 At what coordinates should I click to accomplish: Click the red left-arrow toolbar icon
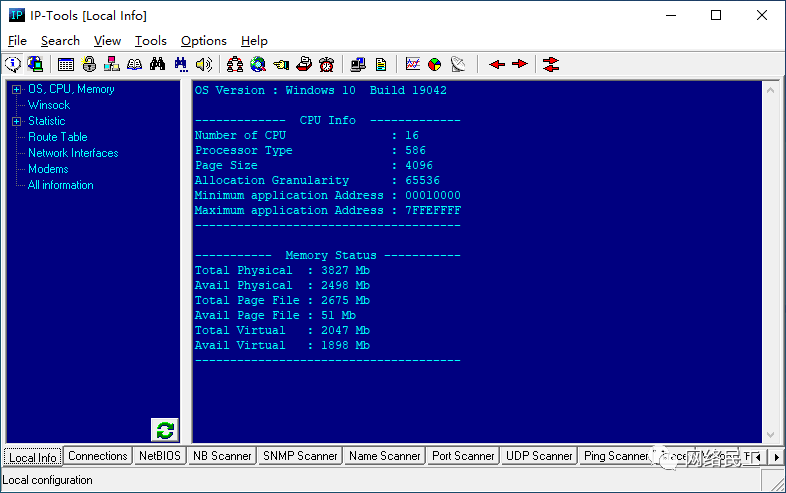point(497,64)
